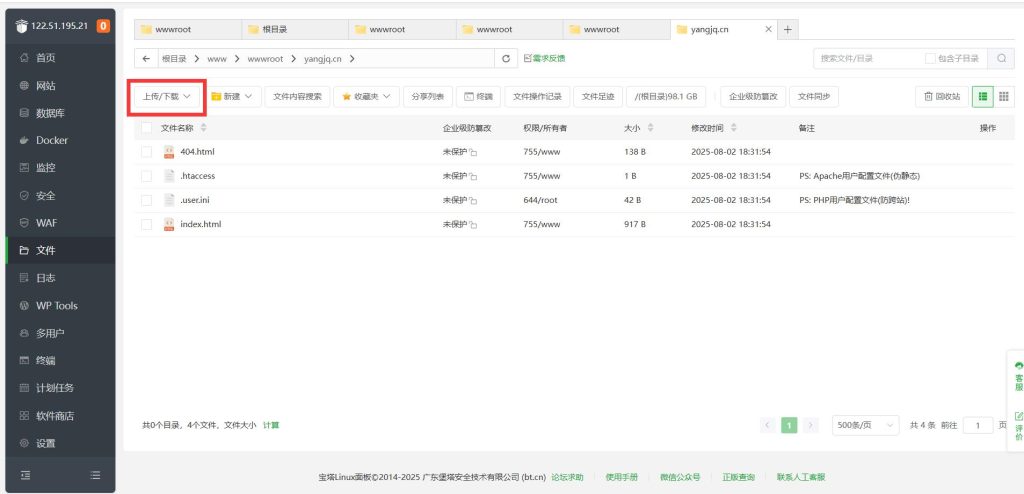Open the WAF section in sidebar
Image resolution: width=1024 pixels, height=494 pixels.
pyautogui.click(x=60, y=223)
